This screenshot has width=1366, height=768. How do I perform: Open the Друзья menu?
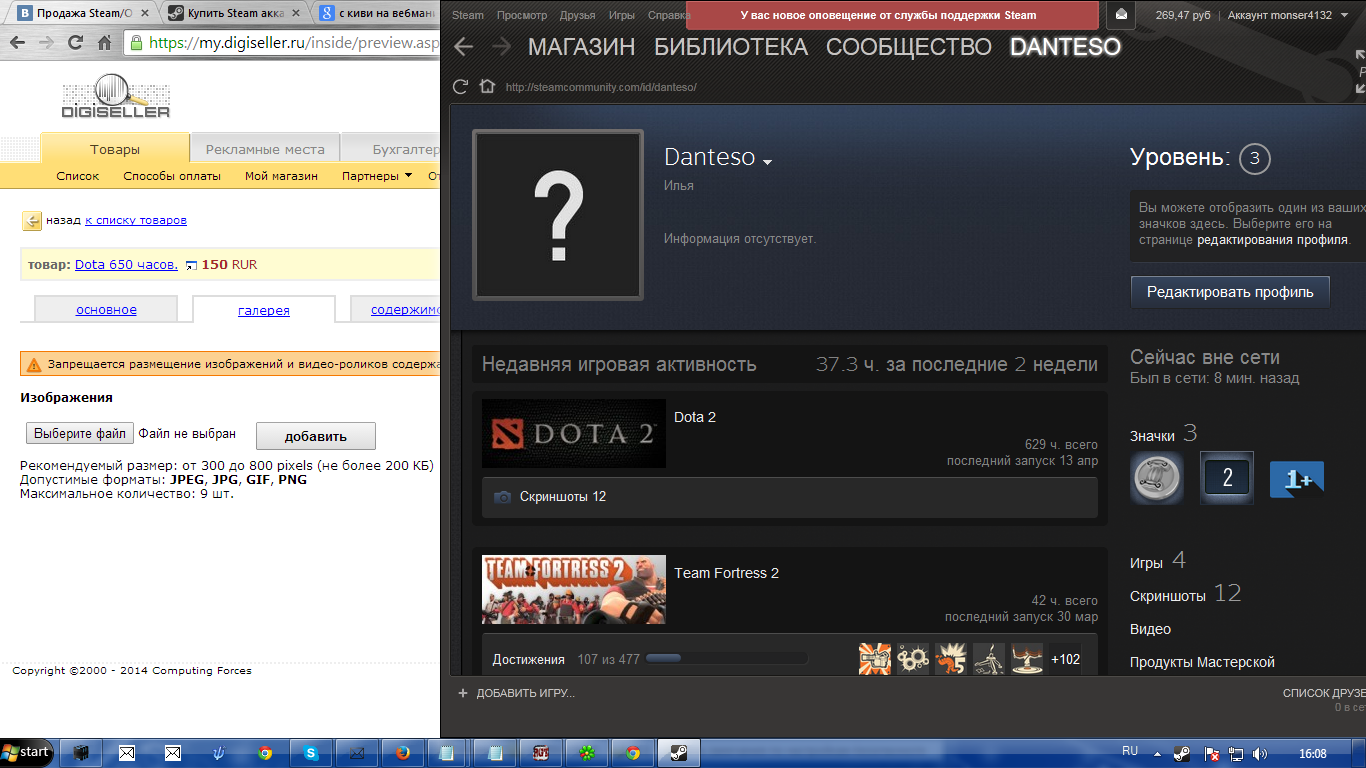(578, 15)
